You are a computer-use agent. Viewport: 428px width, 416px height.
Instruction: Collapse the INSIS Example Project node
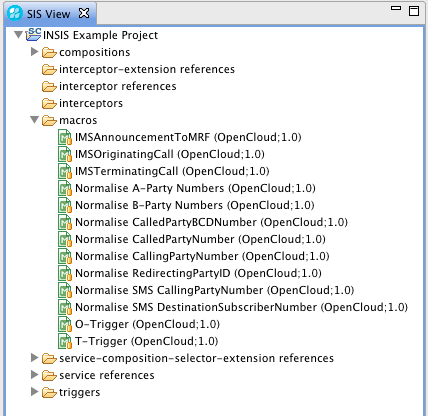coord(19,34)
